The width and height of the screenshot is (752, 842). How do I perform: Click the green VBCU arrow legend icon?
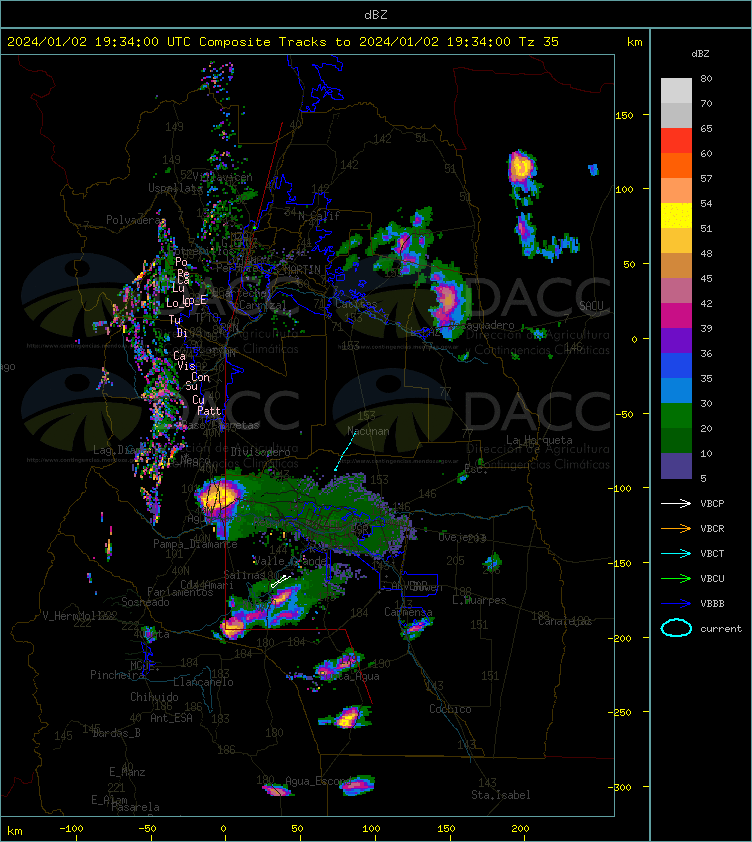pyautogui.click(x=676, y=578)
